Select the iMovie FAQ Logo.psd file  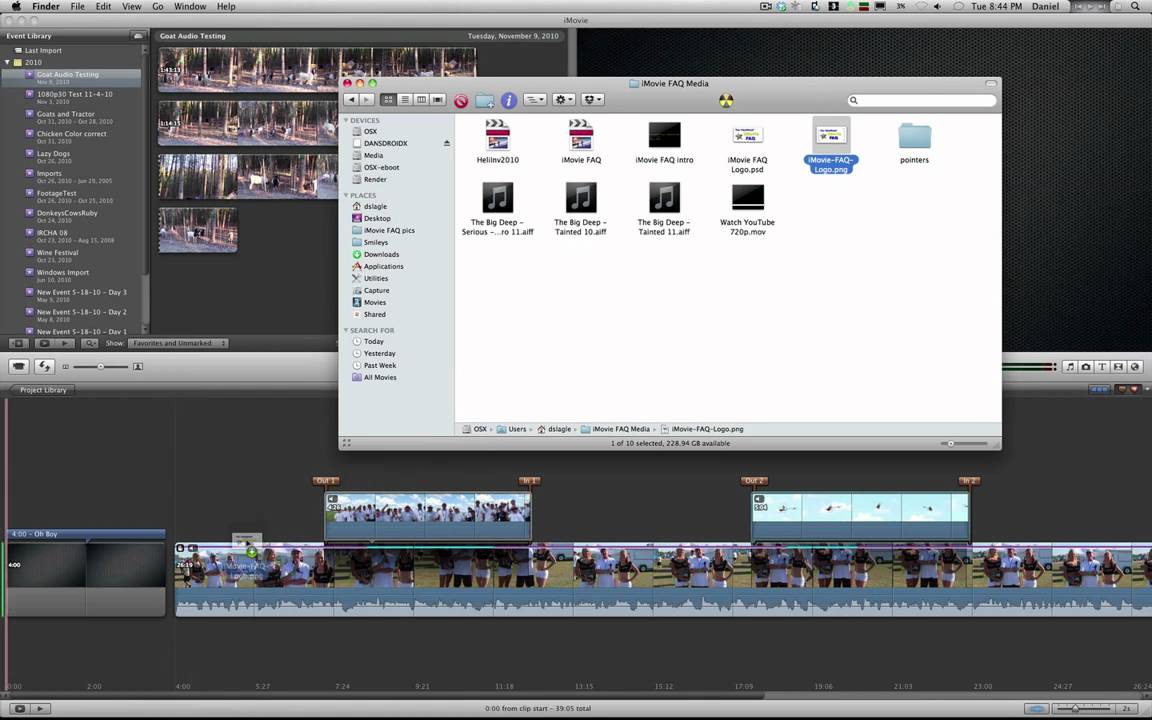coord(747,147)
